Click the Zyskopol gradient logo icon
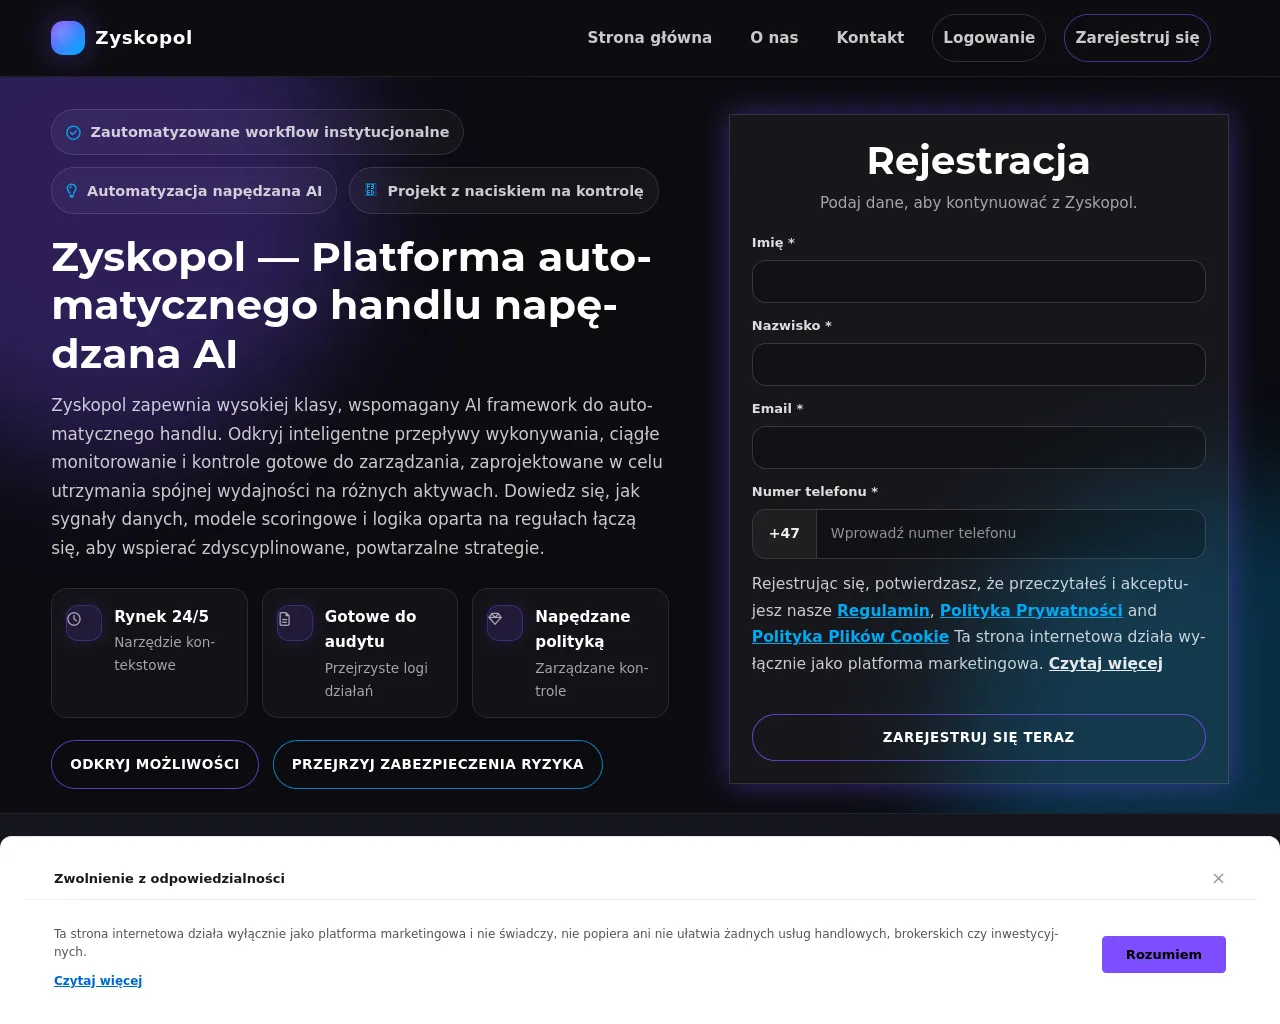This screenshot has width=1280, height=1024. coord(68,38)
